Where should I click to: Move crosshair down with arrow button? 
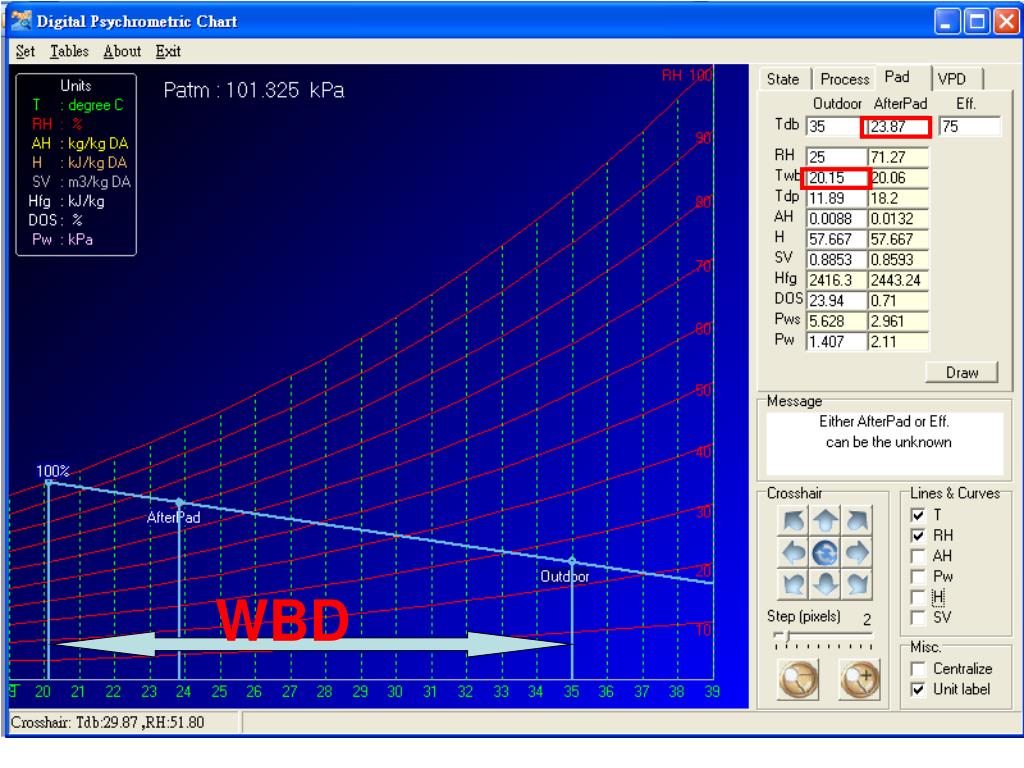pyautogui.click(x=825, y=584)
